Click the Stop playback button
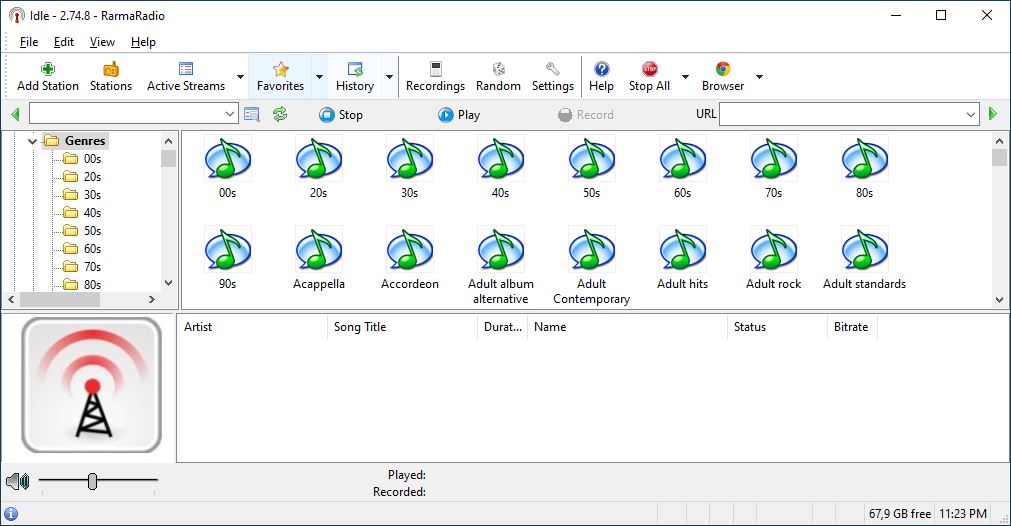The width and height of the screenshot is (1011, 526). click(341, 115)
